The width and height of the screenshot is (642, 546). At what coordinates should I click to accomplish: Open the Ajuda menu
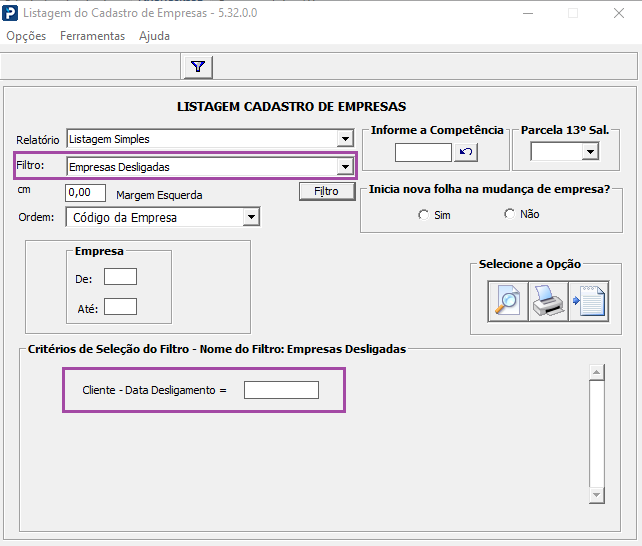[x=154, y=36]
